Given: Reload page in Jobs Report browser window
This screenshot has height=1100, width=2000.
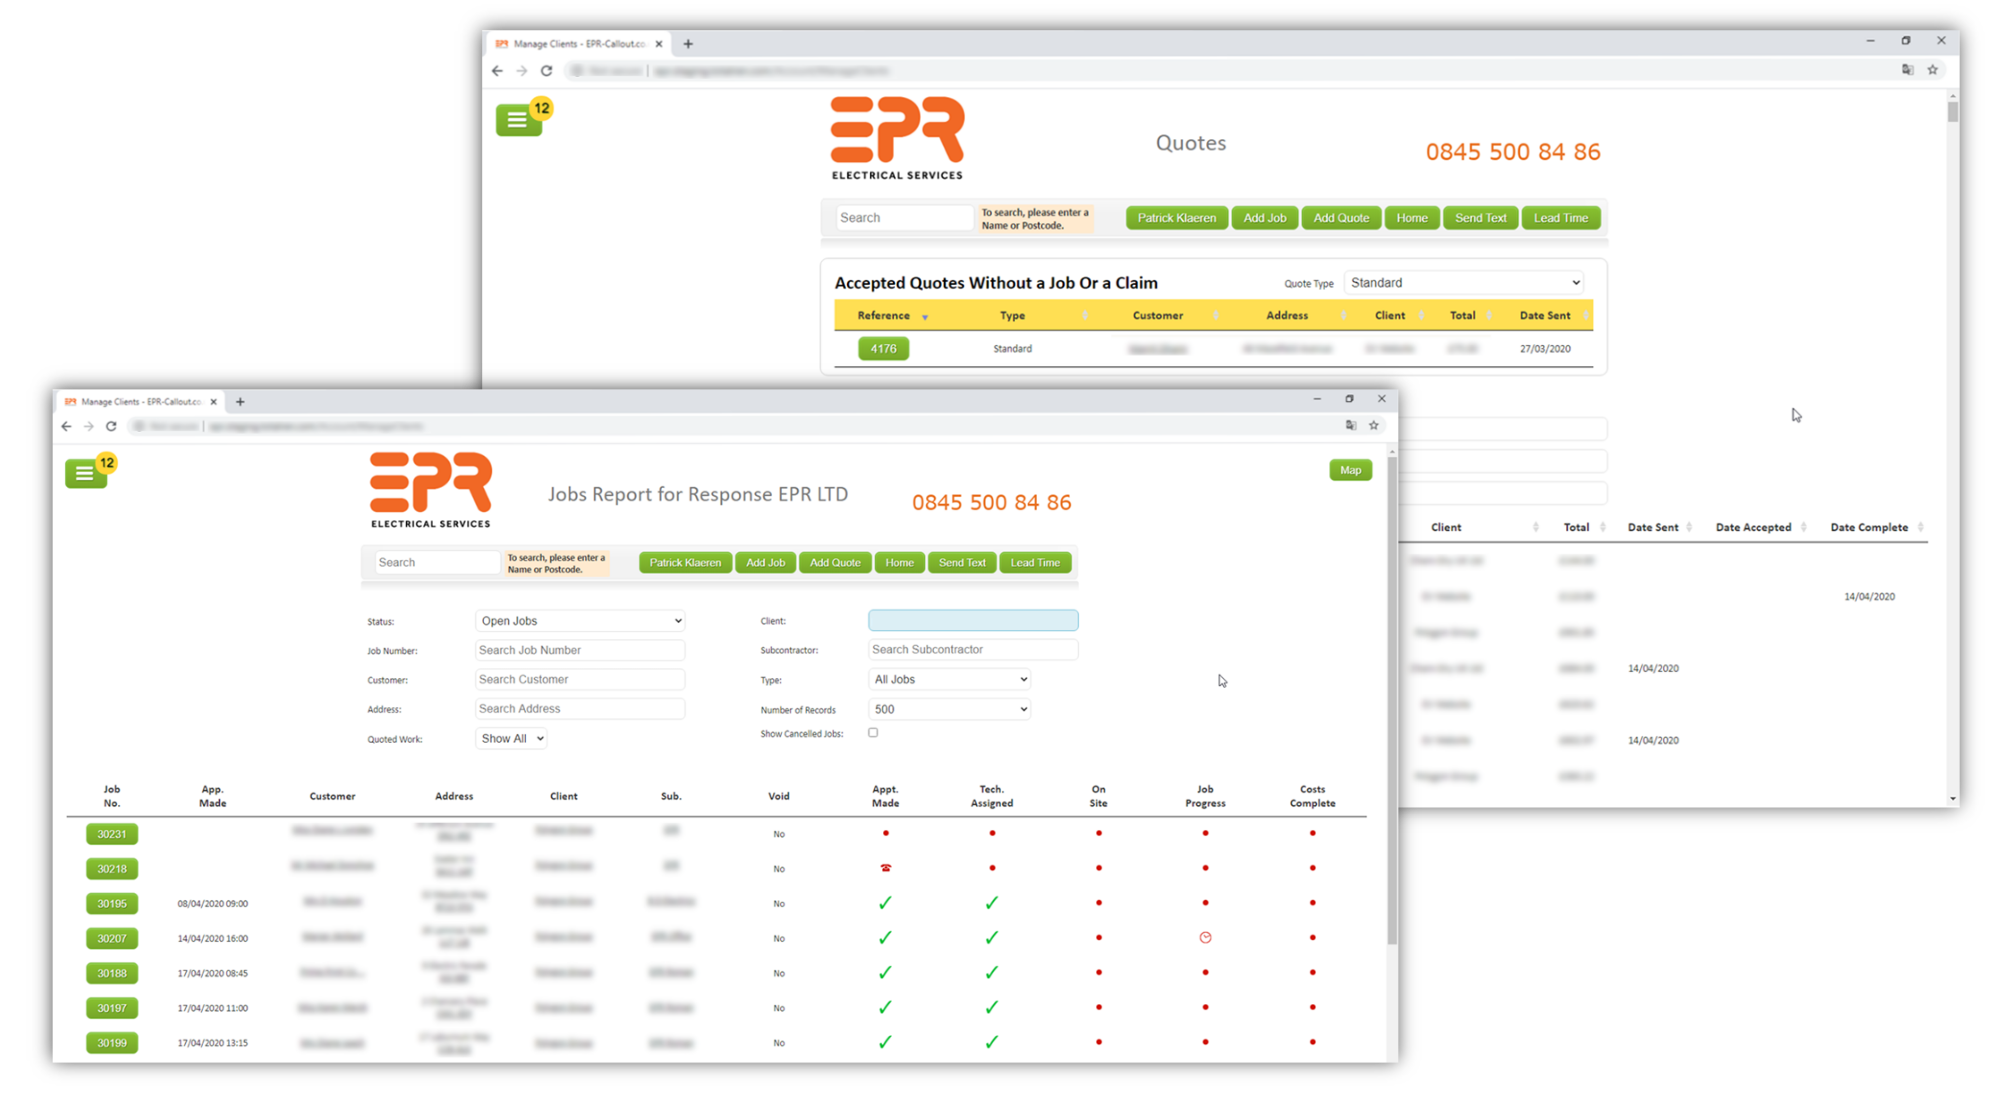Looking at the screenshot, I should coord(111,426).
